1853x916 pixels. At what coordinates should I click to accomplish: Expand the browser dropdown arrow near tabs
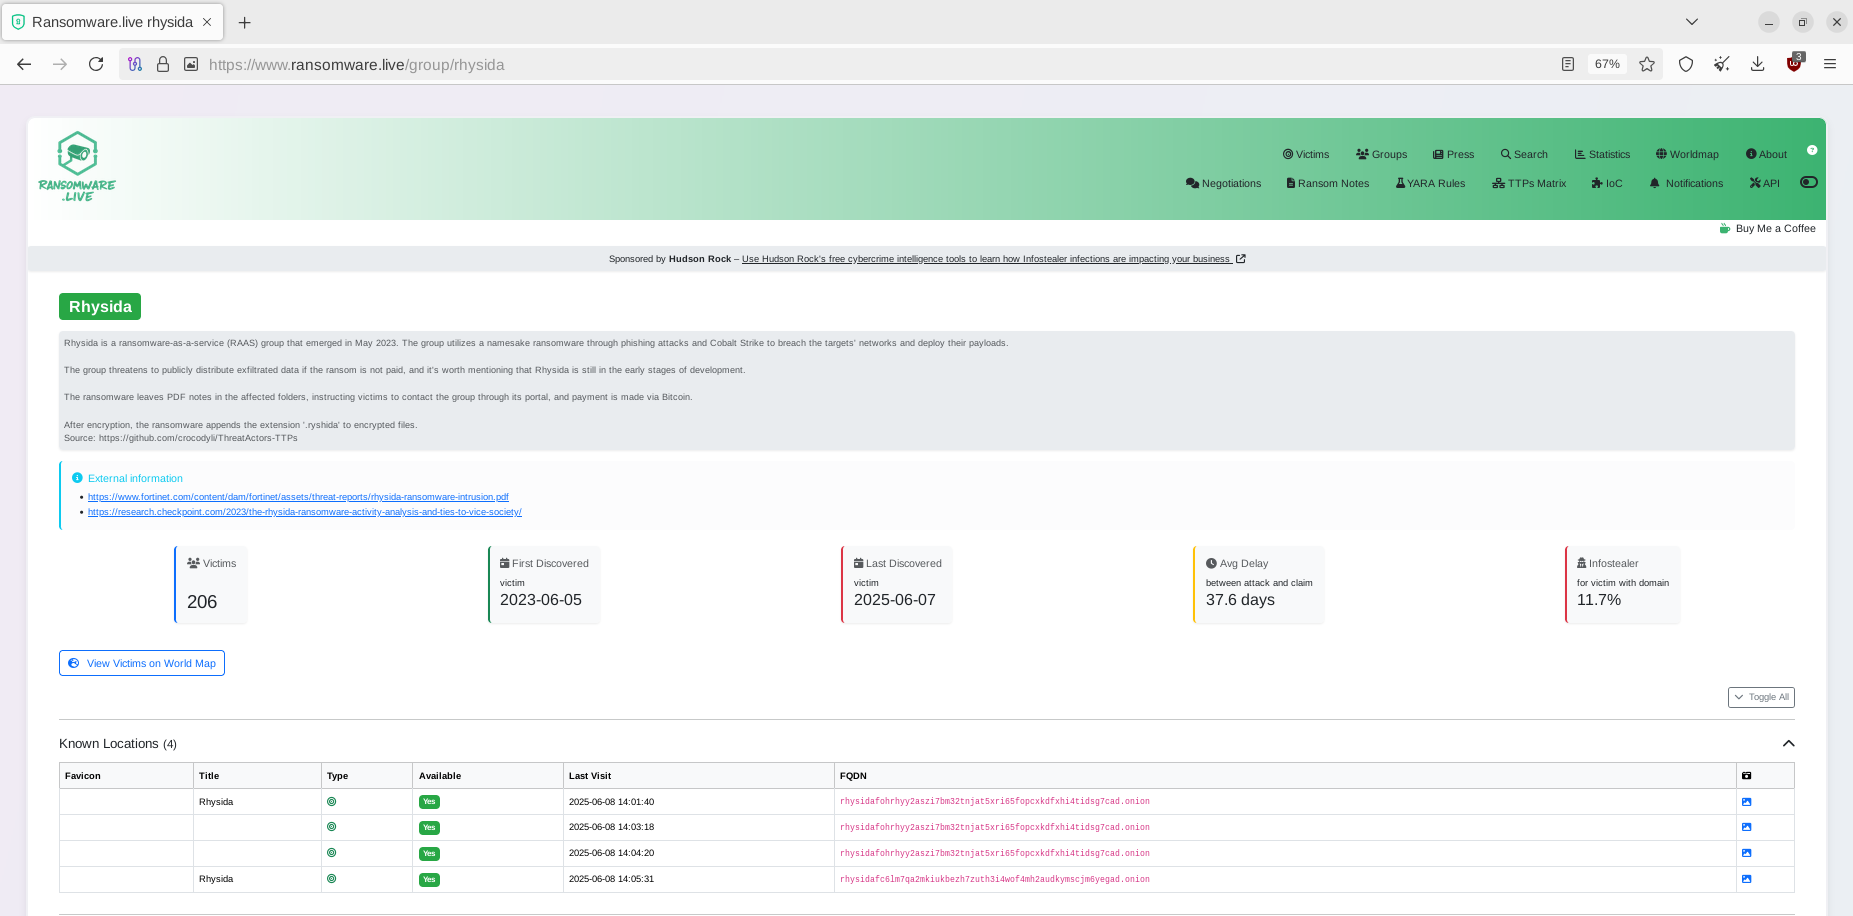pos(1692,21)
